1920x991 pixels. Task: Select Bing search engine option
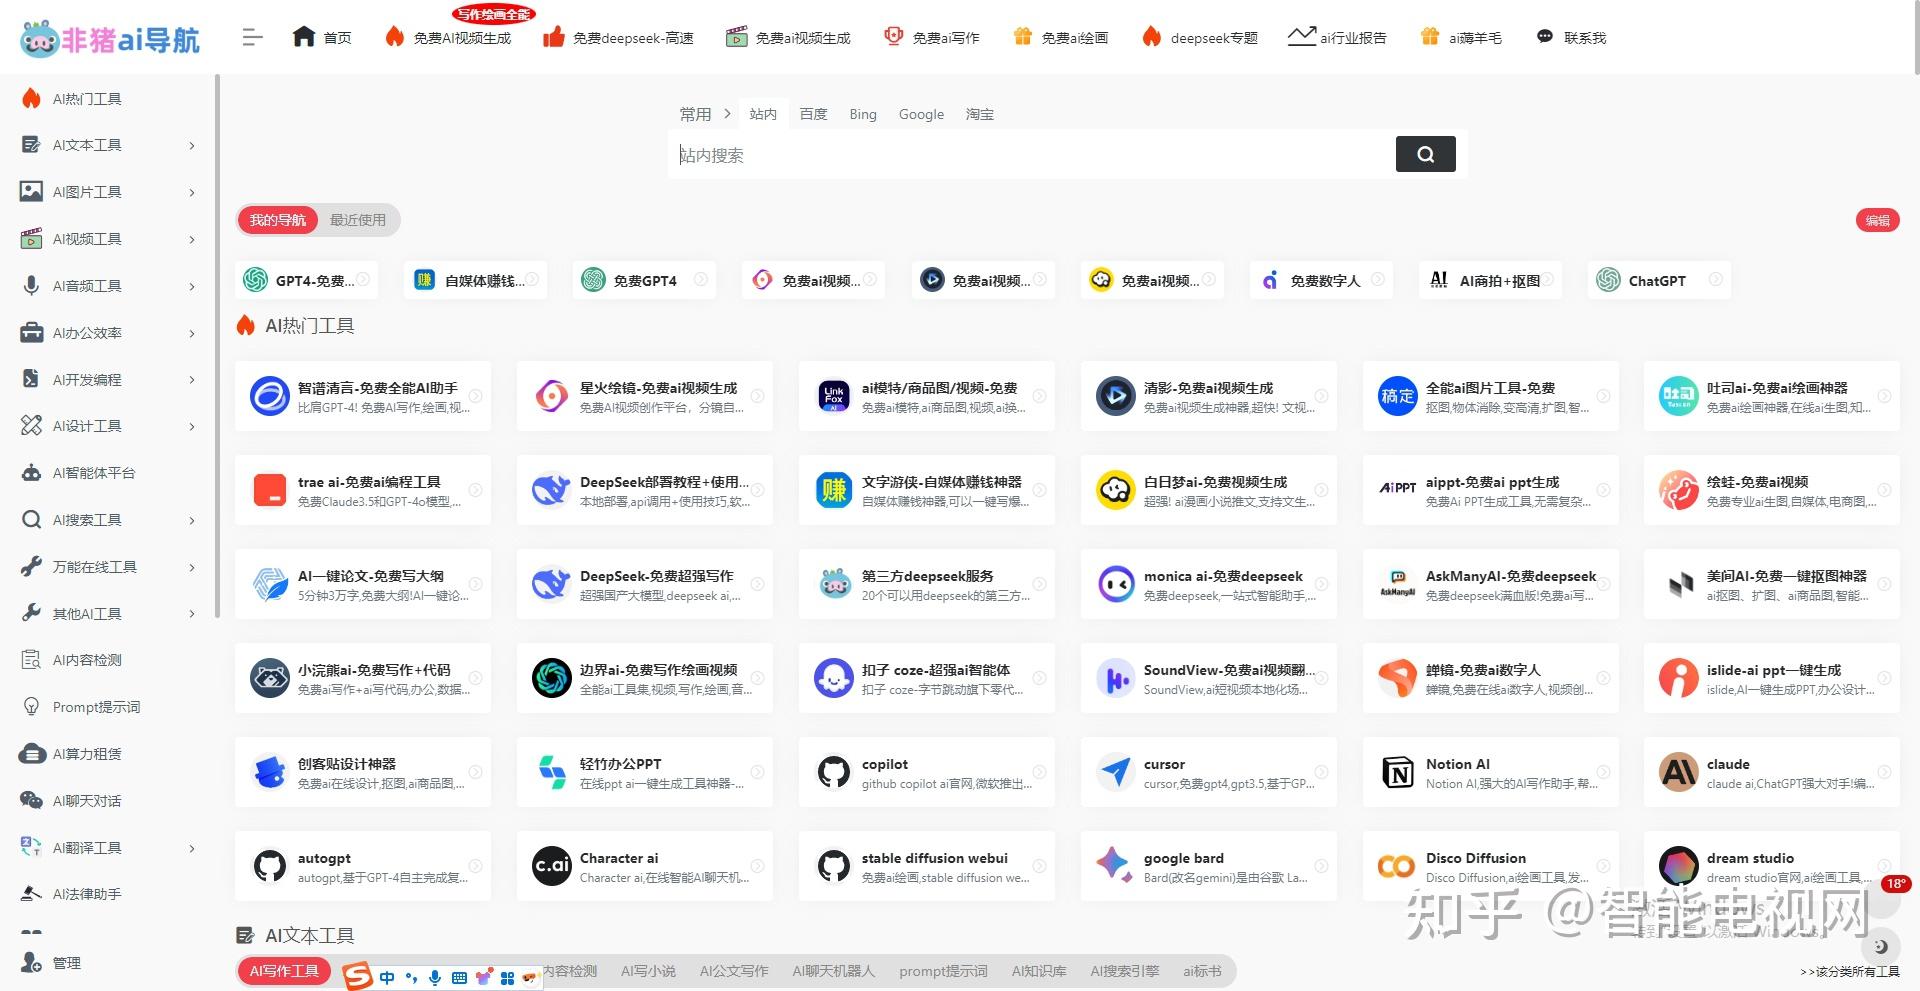(863, 114)
